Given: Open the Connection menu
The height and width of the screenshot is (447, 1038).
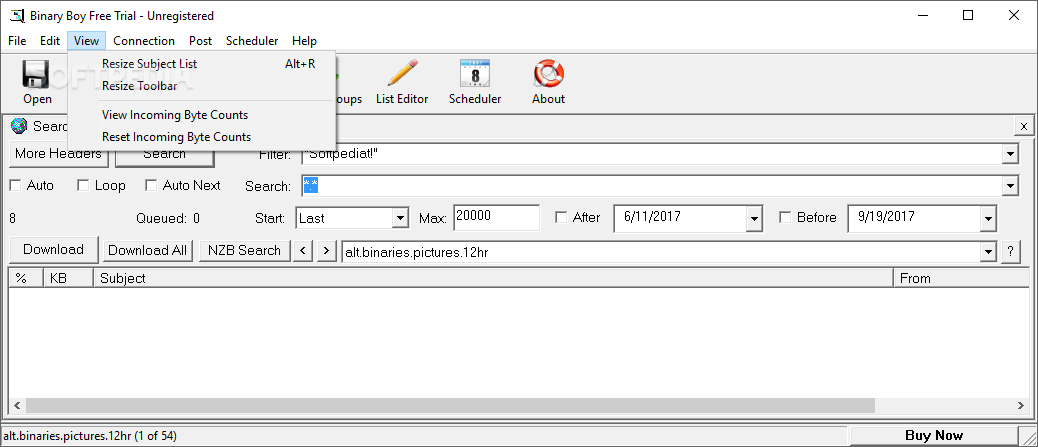Looking at the screenshot, I should pyautogui.click(x=144, y=41).
